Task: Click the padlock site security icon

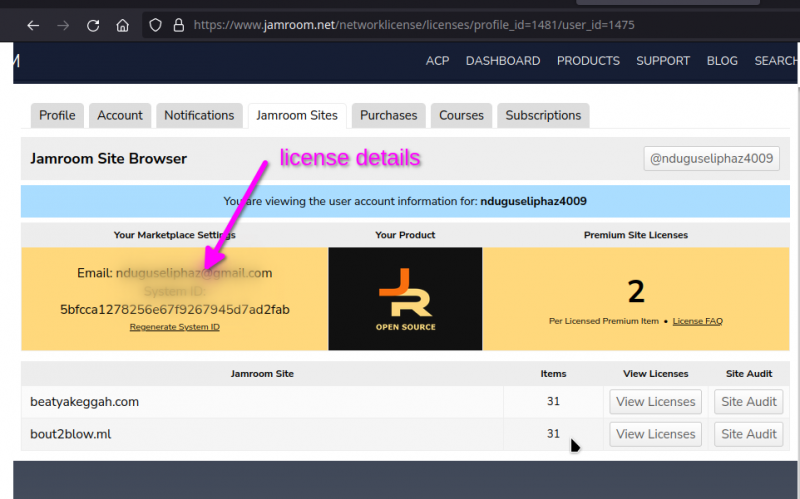Action: coord(178,25)
